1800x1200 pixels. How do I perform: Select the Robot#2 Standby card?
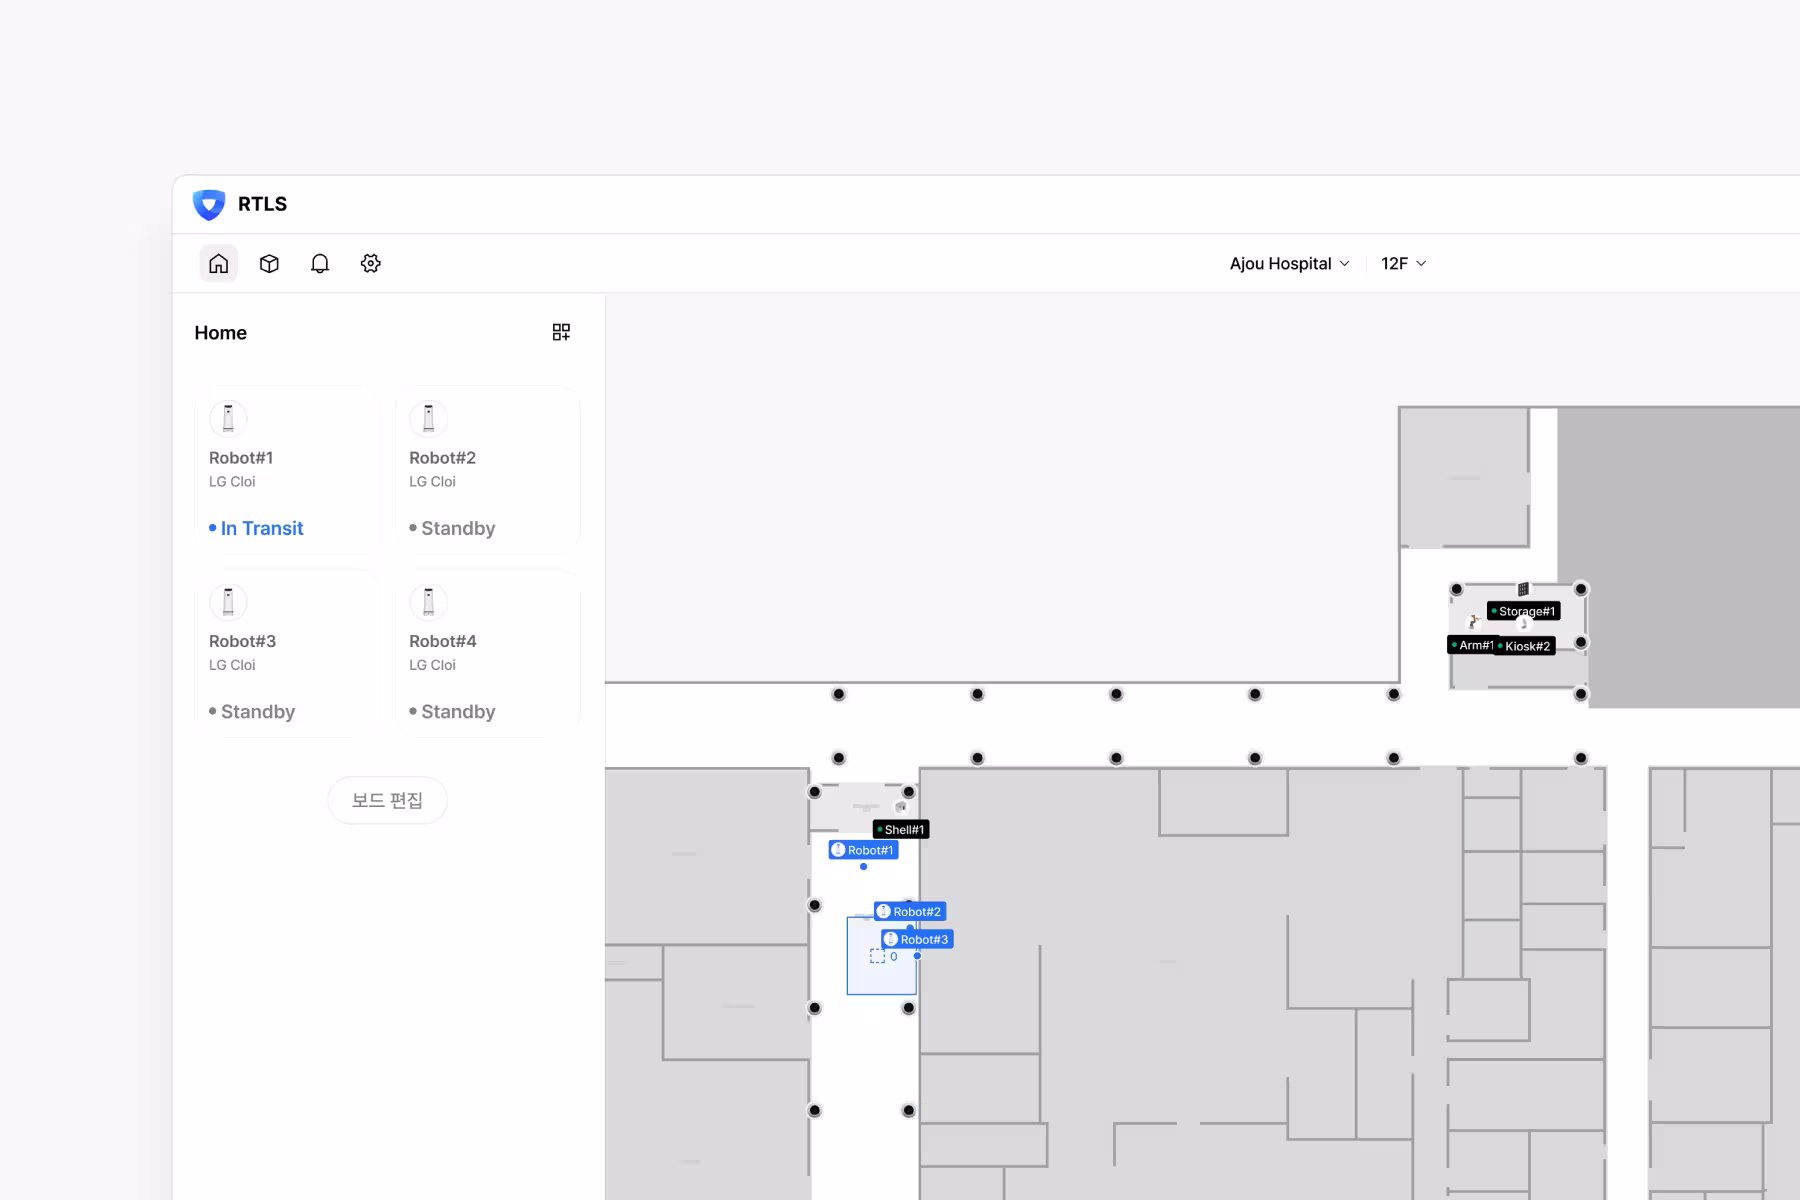(488, 470)
